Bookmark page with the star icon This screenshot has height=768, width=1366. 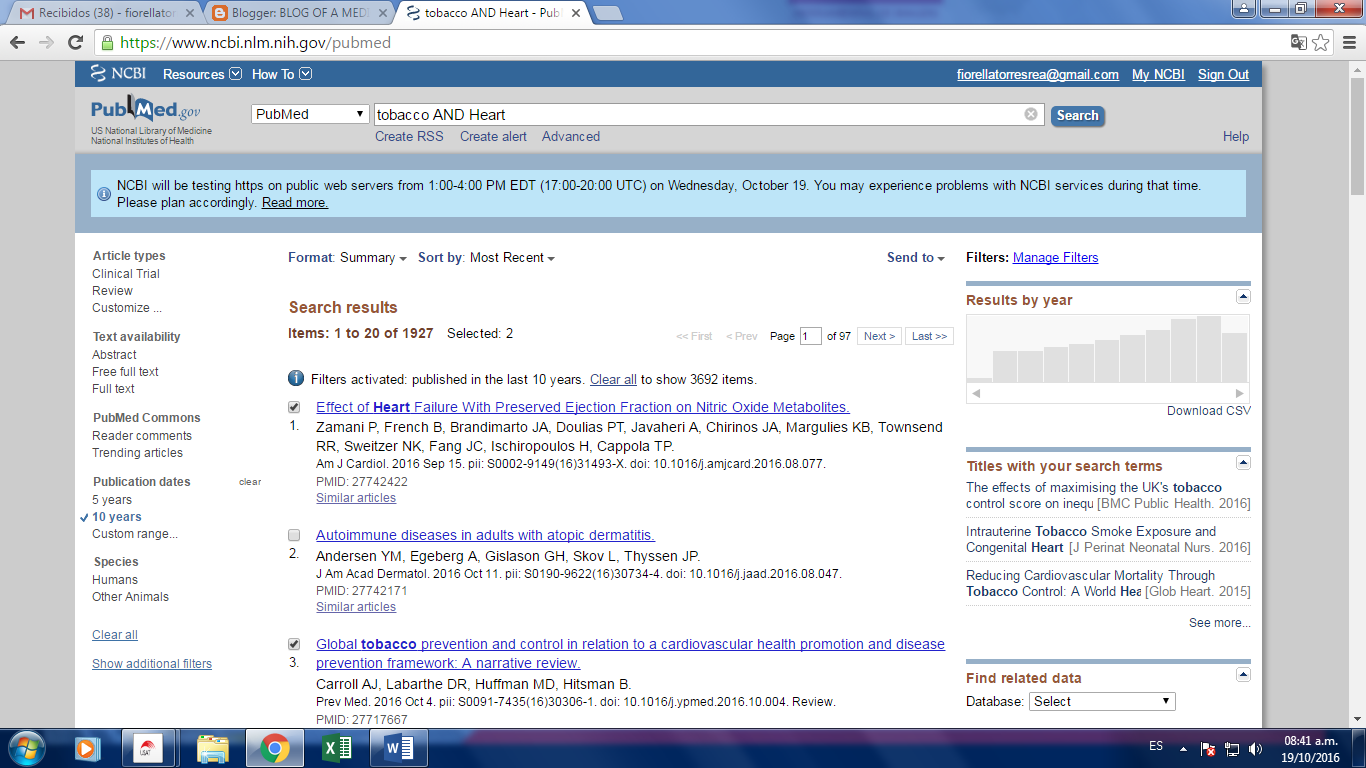click(1321, 42)
